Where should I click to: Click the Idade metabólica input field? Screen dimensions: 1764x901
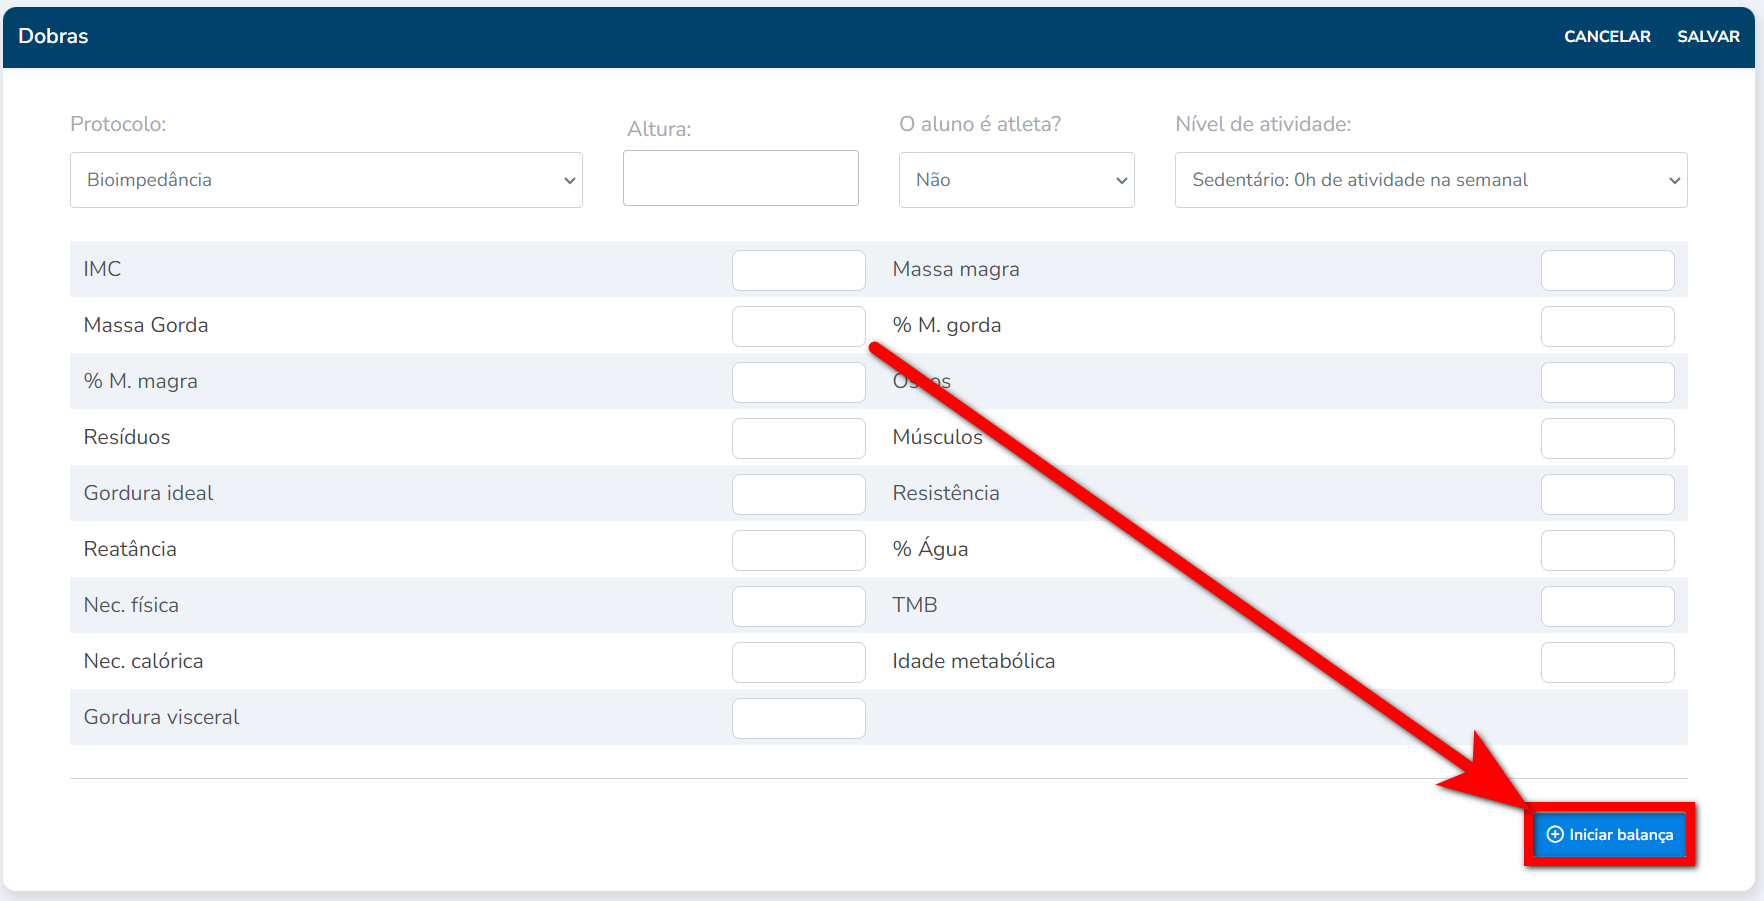(x=1607, y=662)
